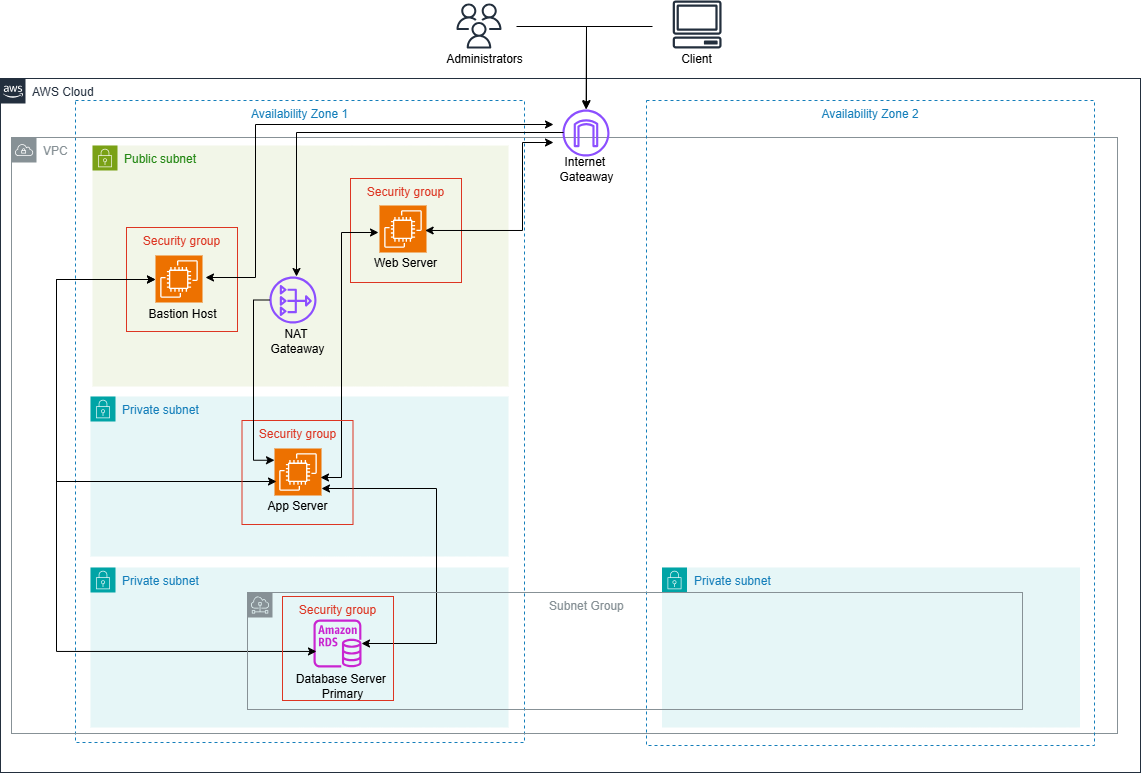Select the Web Server EC2 icon
The image size is (1141, 773).
[403, 229]
